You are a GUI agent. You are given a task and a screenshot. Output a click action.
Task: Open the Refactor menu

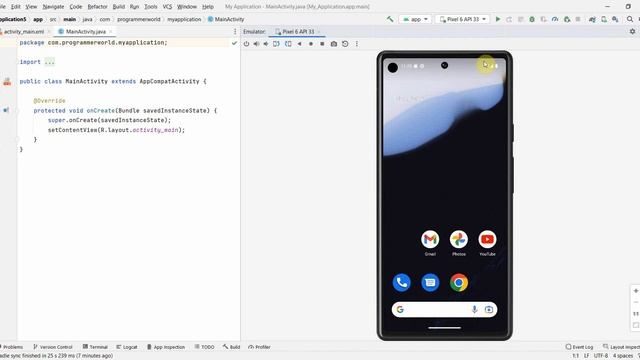97,7
